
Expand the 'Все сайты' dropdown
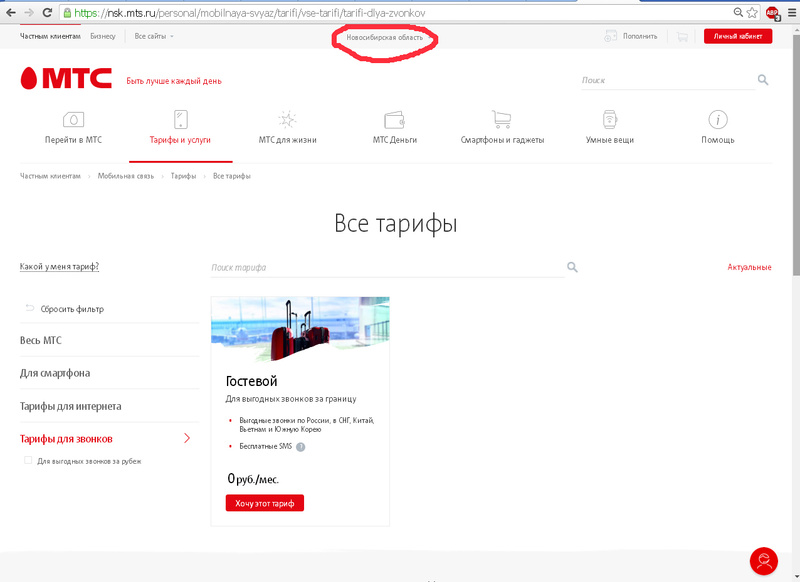click(x=154, y=36)
